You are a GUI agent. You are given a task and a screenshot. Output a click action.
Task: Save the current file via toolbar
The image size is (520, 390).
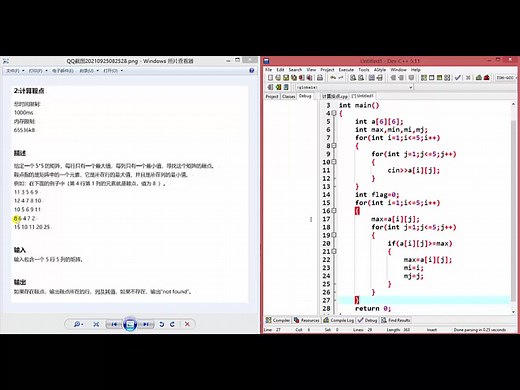point(286,78)
